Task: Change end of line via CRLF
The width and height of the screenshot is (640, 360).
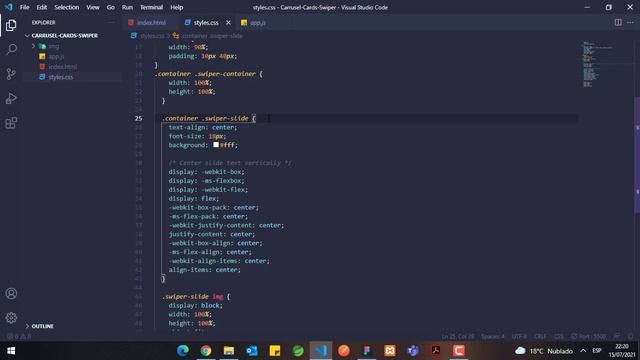Action: (540, 336)
